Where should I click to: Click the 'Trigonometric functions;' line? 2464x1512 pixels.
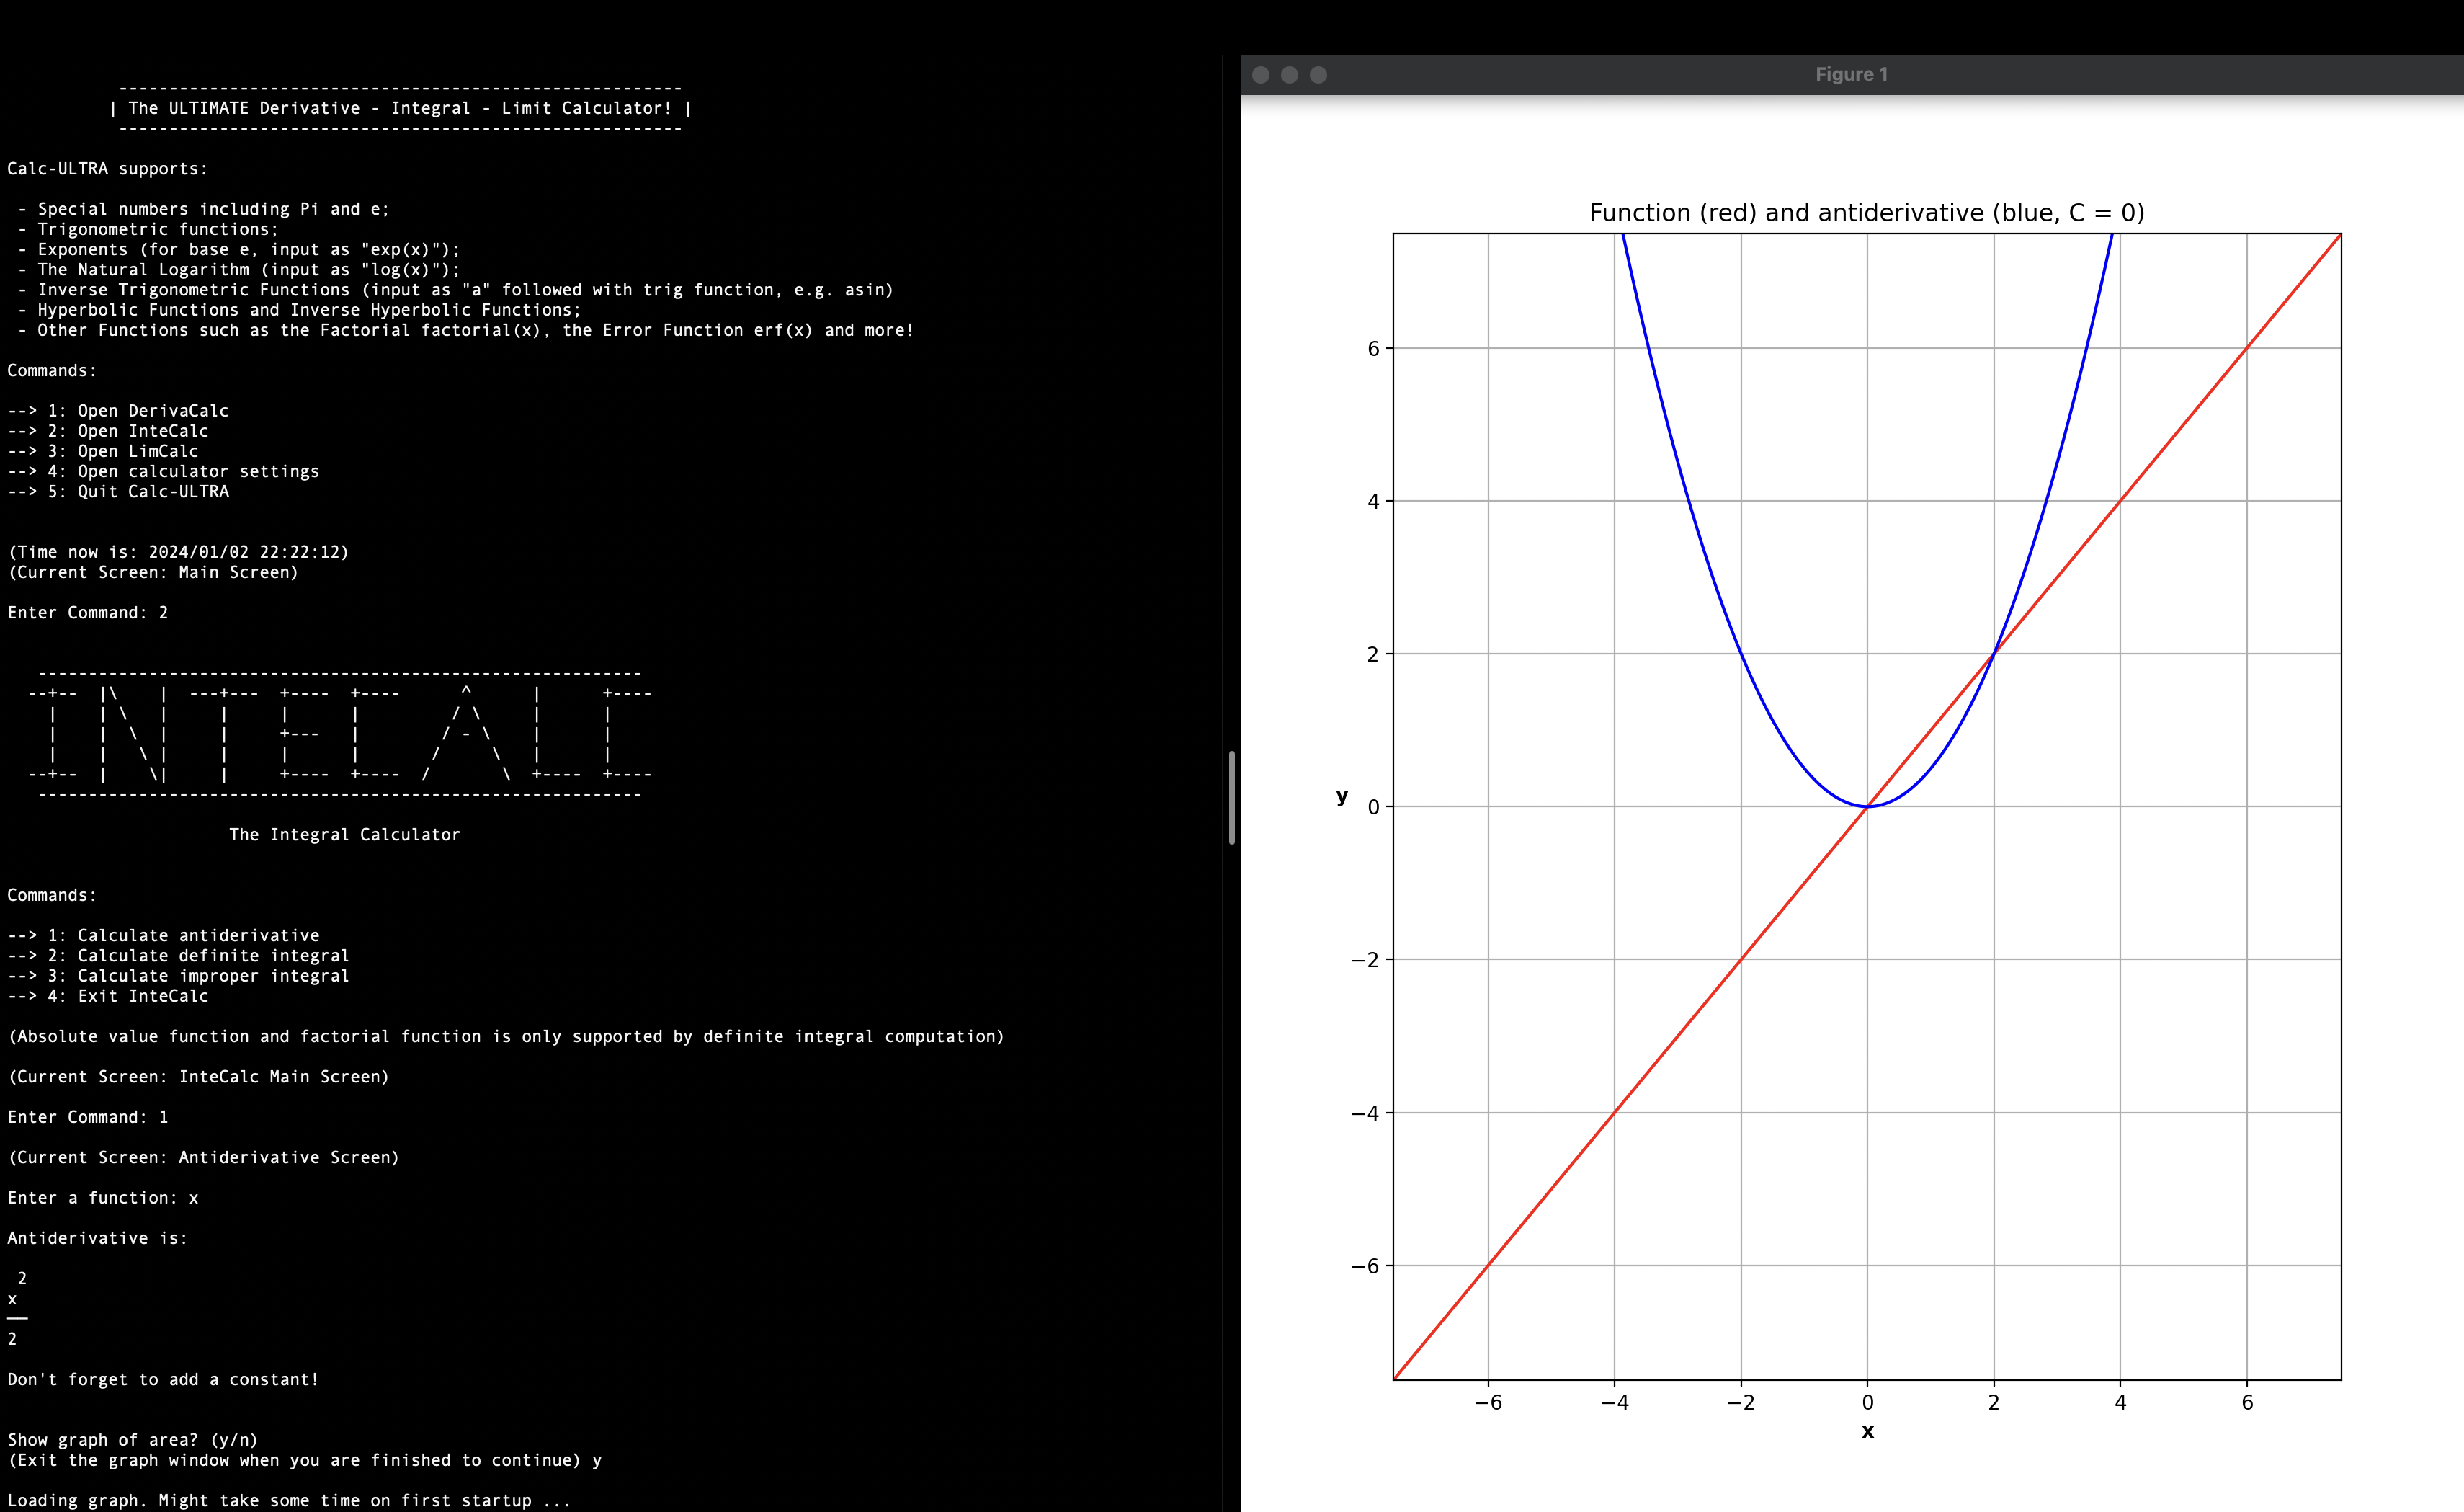coord(148,229)
